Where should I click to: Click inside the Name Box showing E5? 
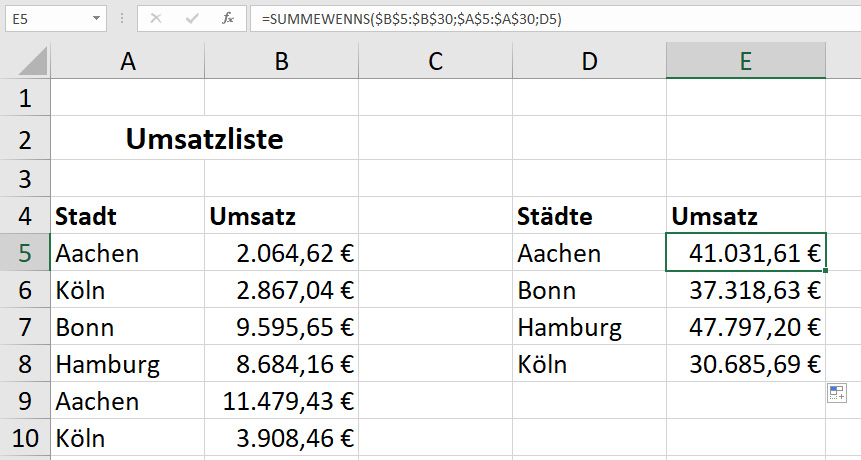(48, 19)
